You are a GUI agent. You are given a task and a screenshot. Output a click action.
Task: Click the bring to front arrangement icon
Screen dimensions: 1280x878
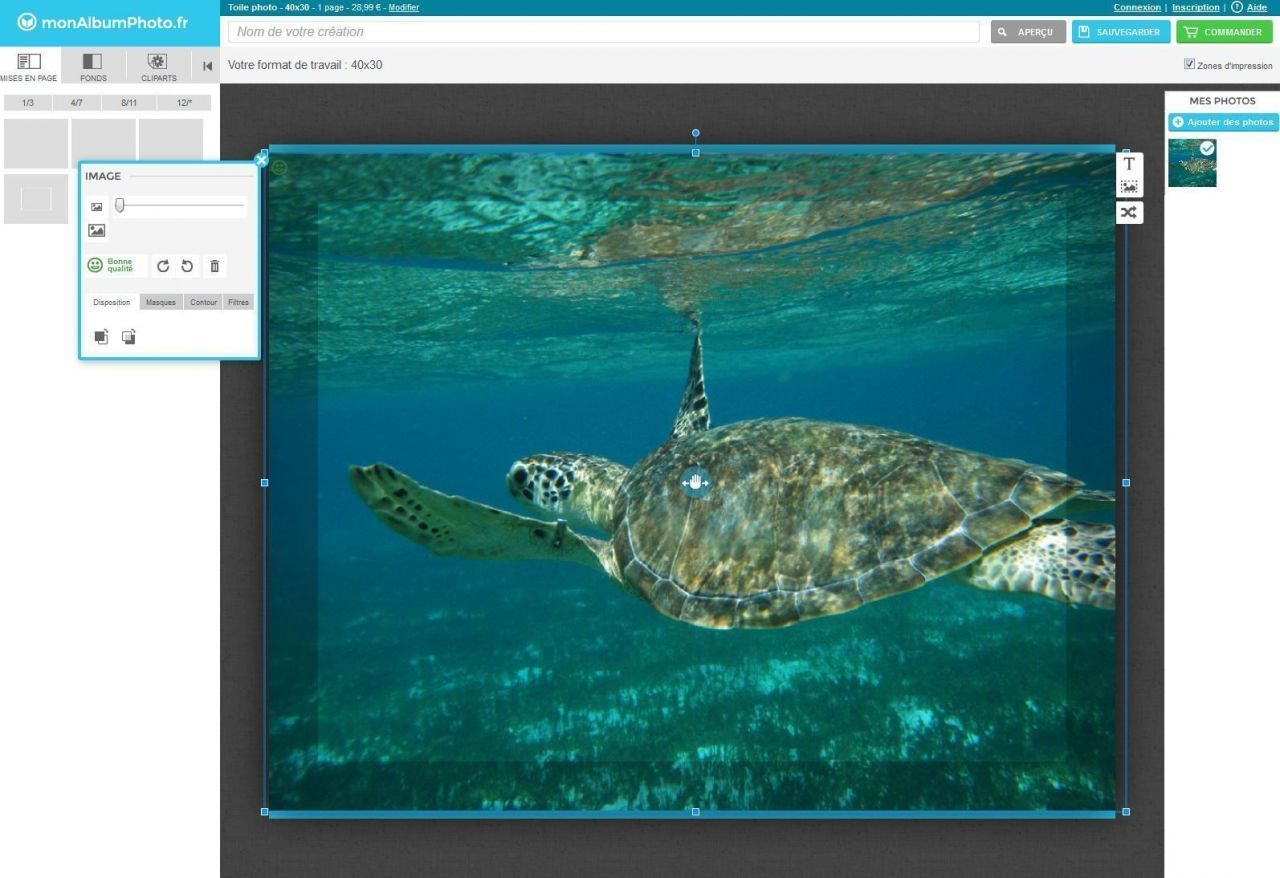(101, 337)
